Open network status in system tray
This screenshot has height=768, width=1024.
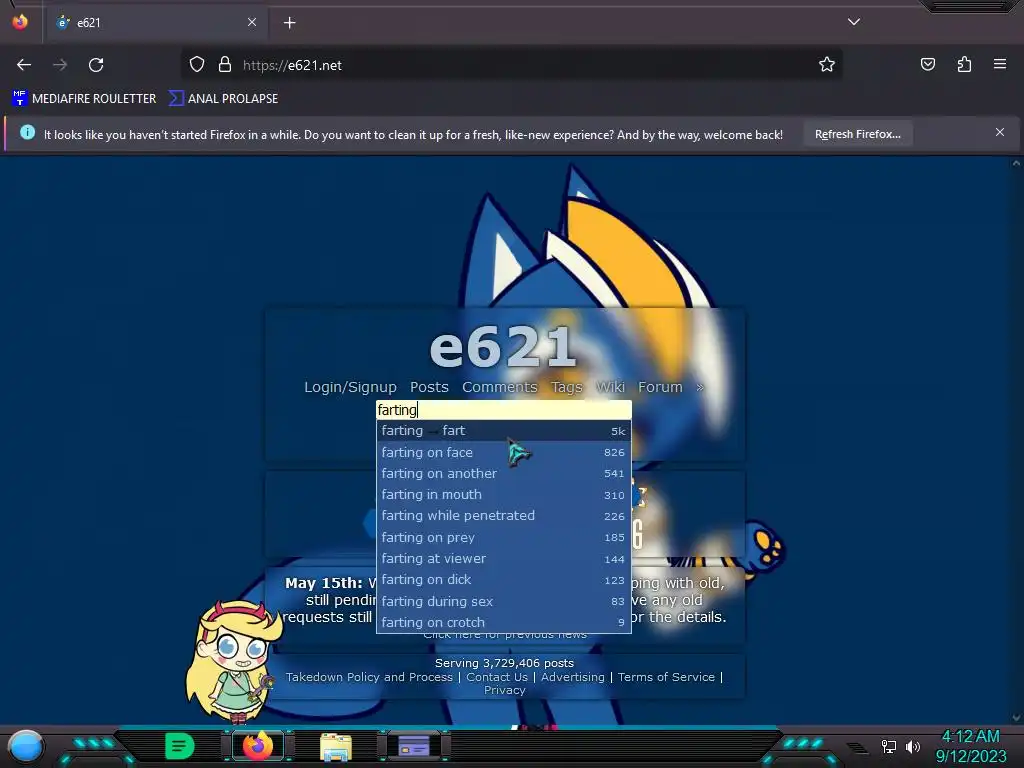(888, 746)
